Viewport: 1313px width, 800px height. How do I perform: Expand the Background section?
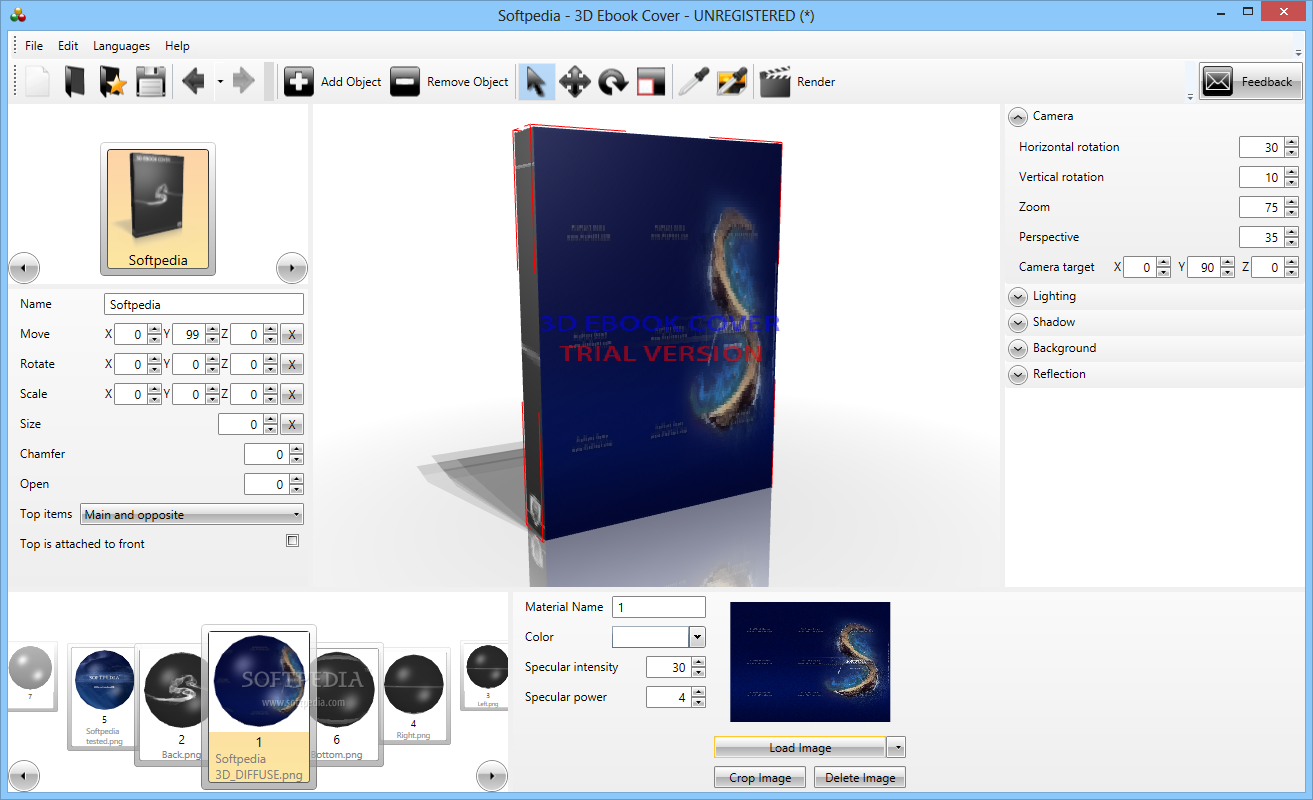(x=1018, y=349)
